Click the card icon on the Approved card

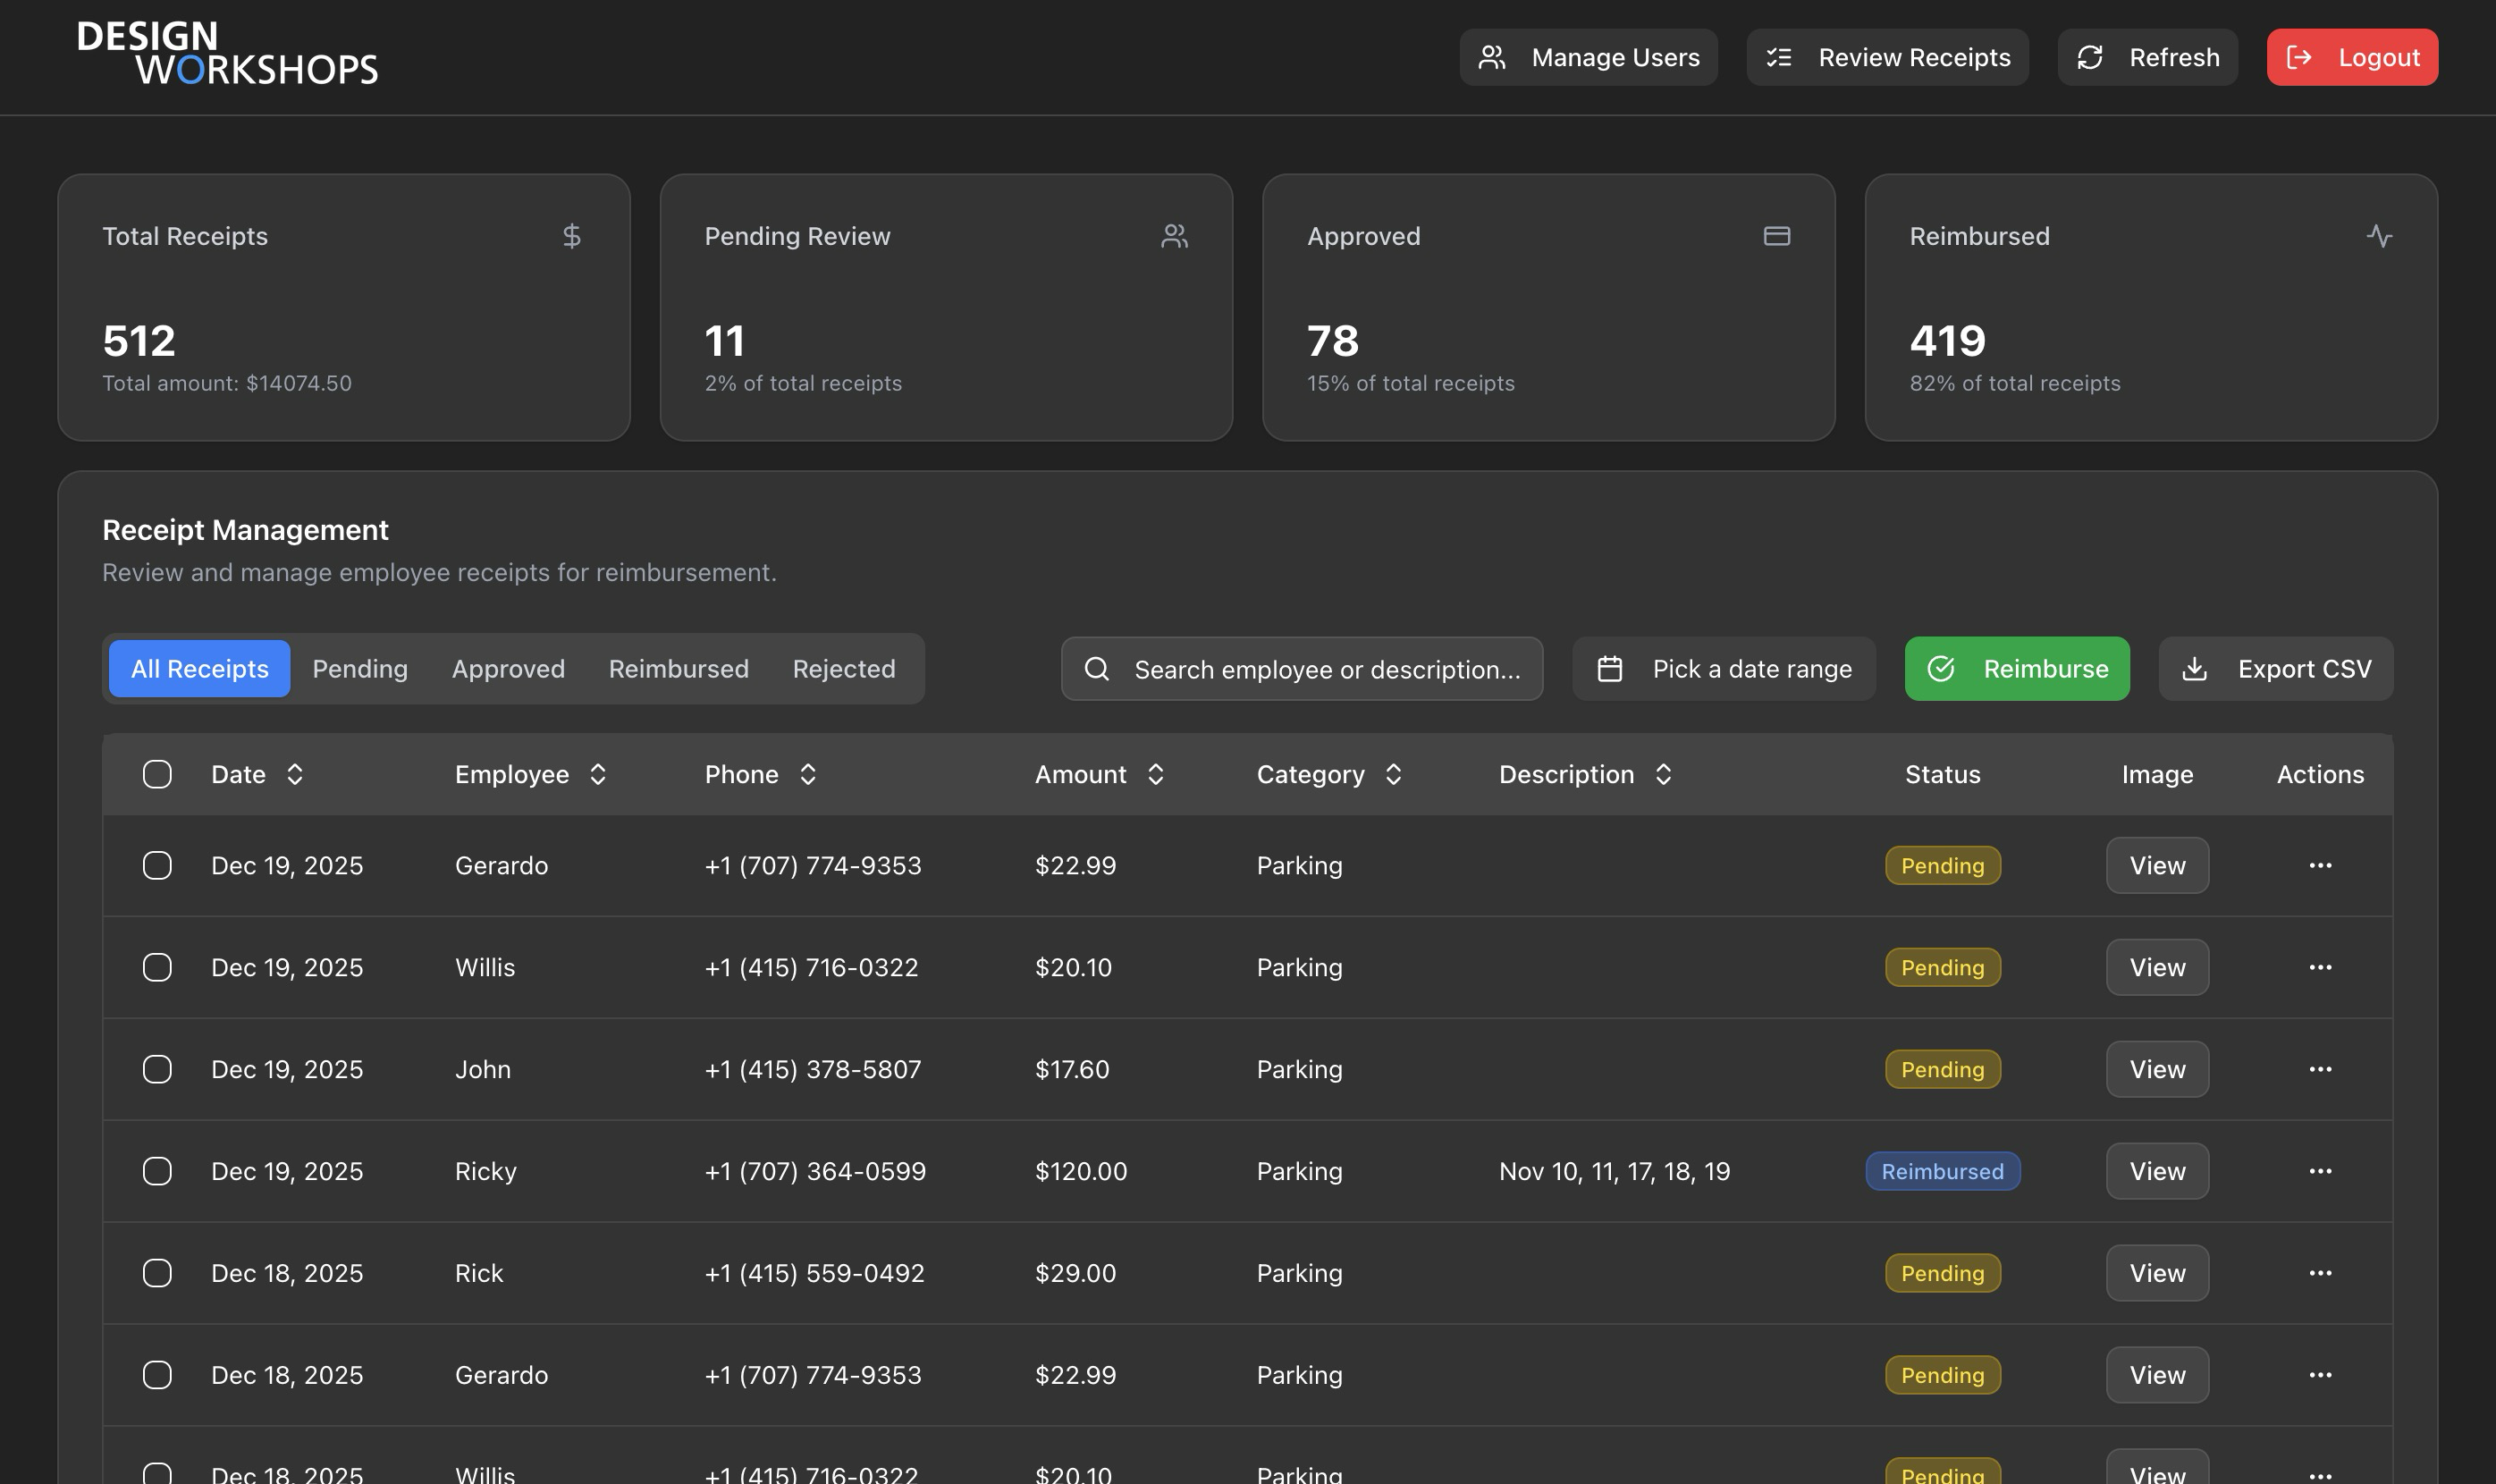point(1777,236)
